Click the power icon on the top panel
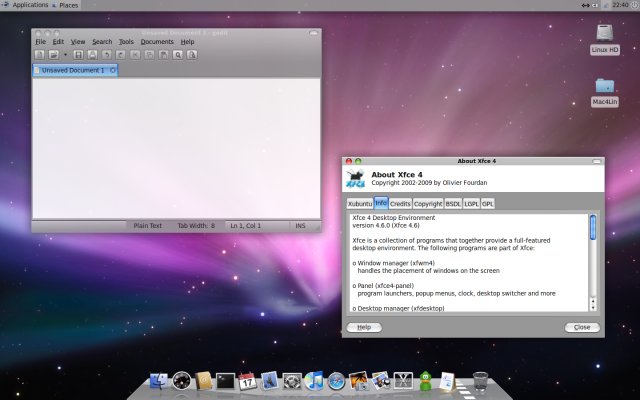The width and height of the screenshot is (640, 400). point(636,5)
